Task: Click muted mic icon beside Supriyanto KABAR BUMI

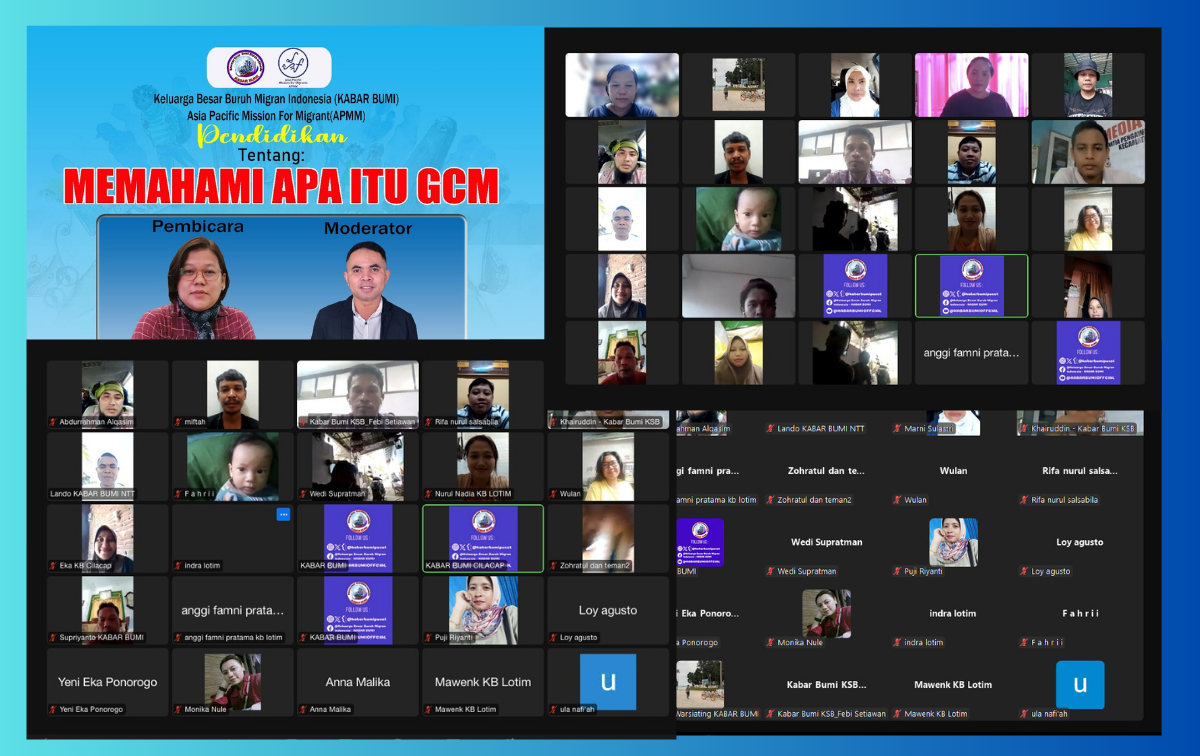Action: click(x=53, y=637)
